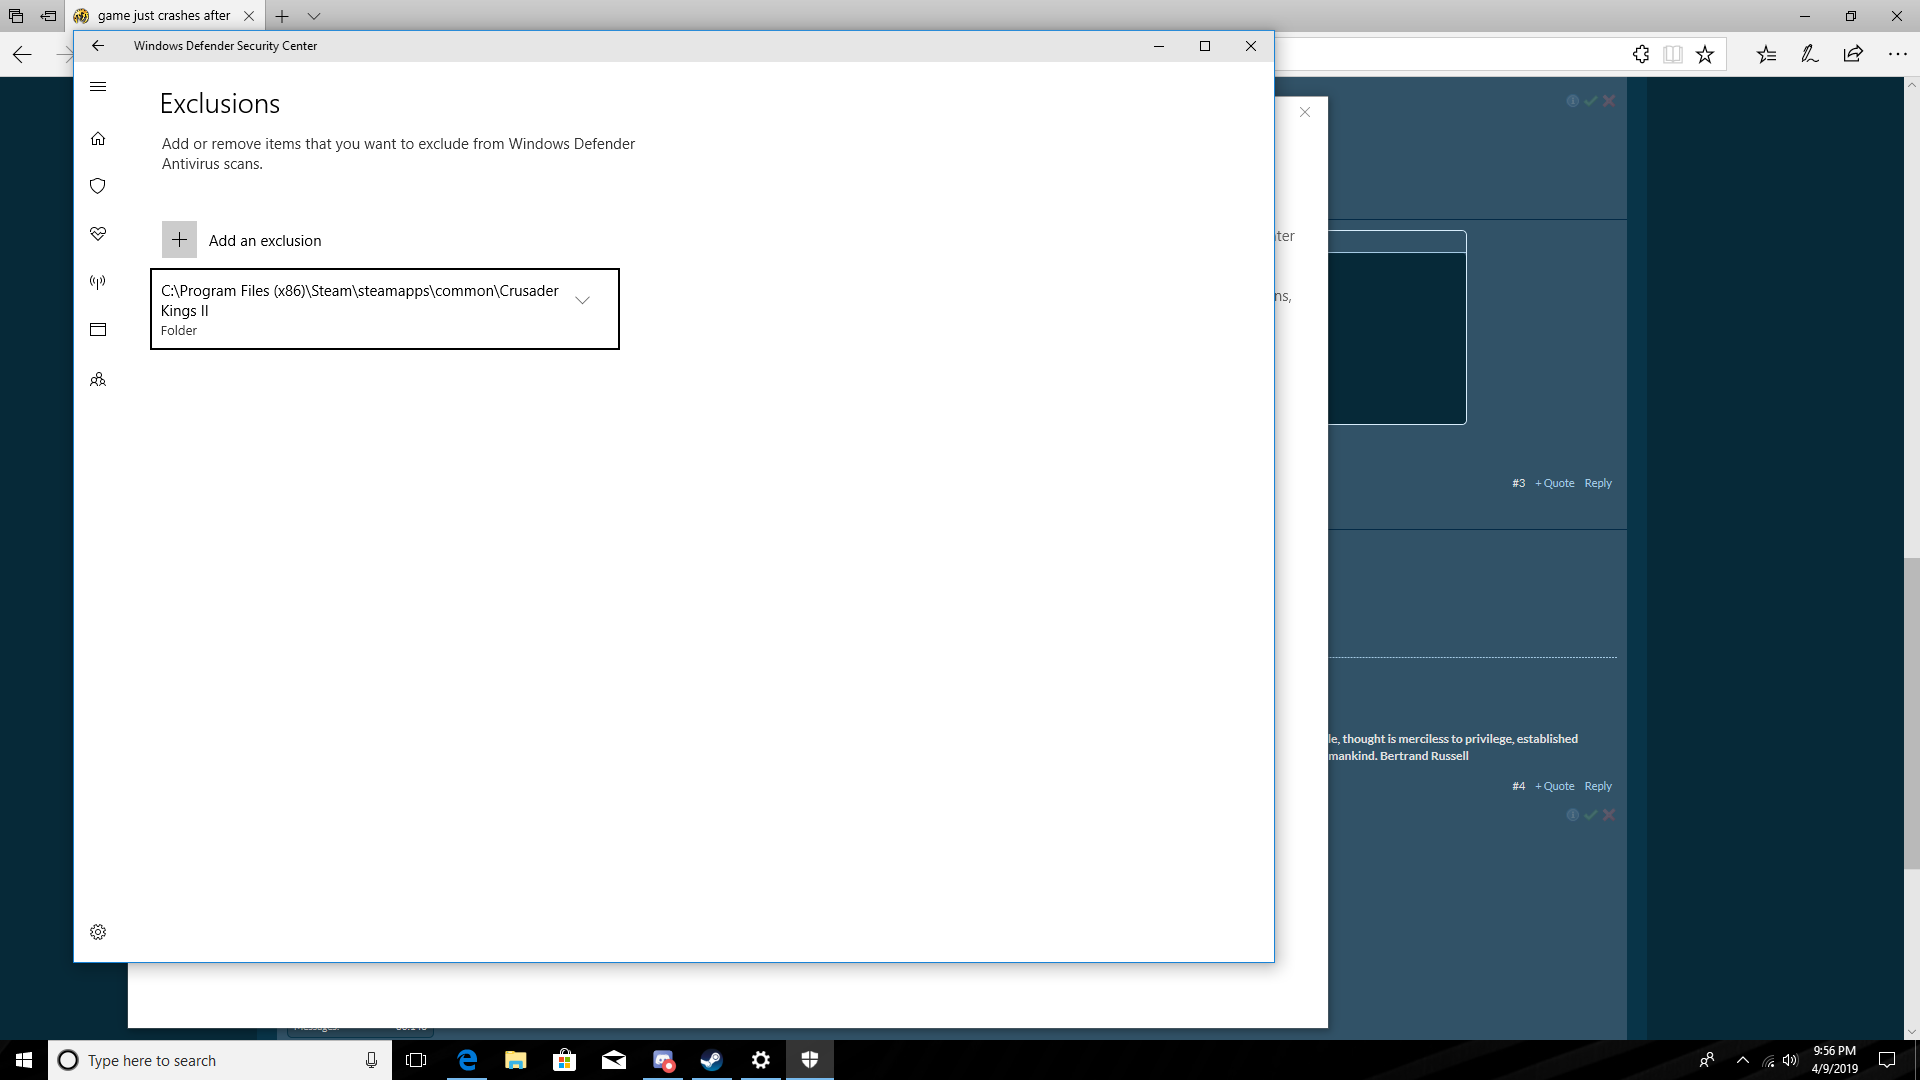Click the Cortana microphone icon
1920x1080 pixels.
(371, 1060)
